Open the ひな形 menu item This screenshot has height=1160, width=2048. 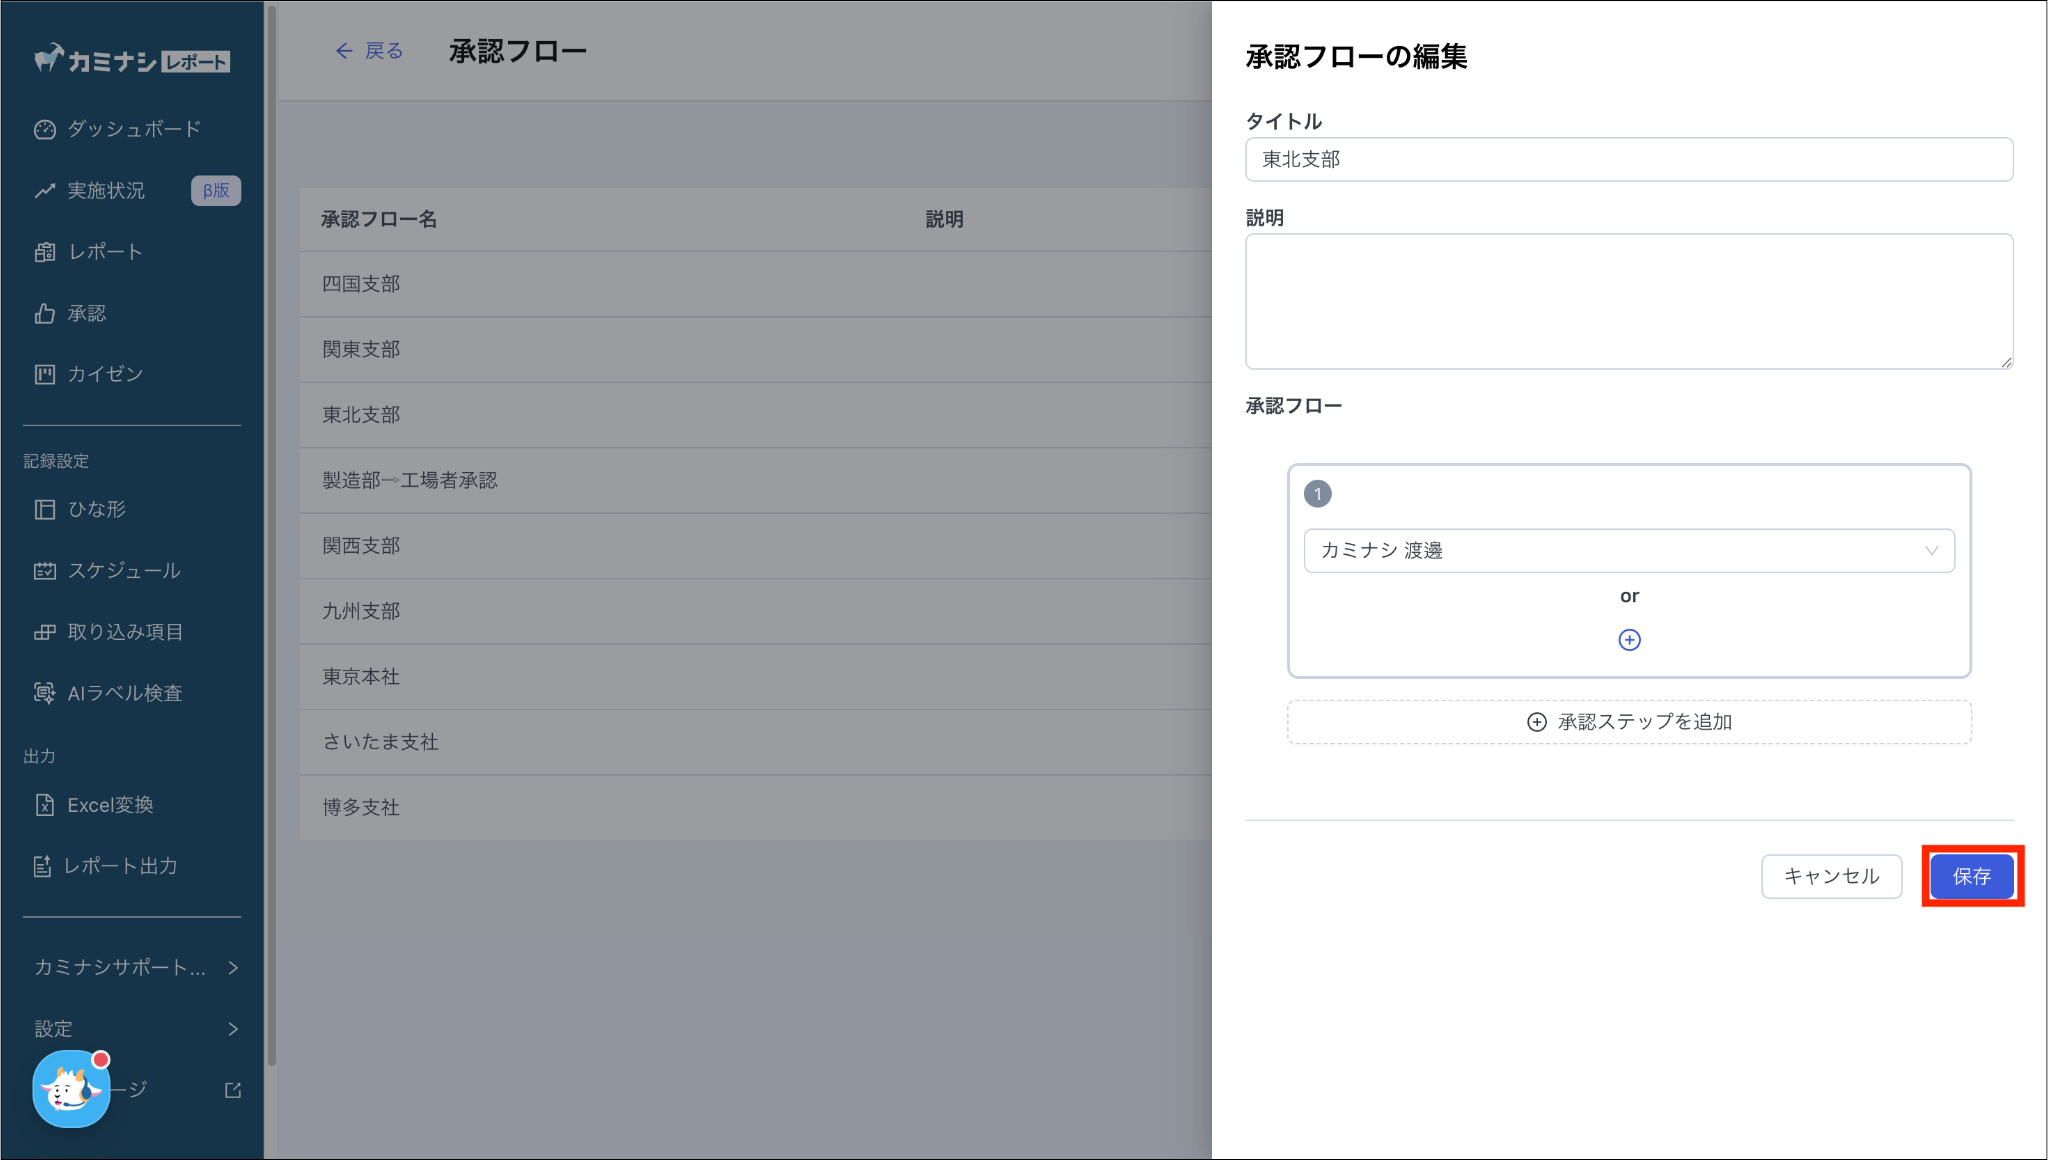[96, 509]
